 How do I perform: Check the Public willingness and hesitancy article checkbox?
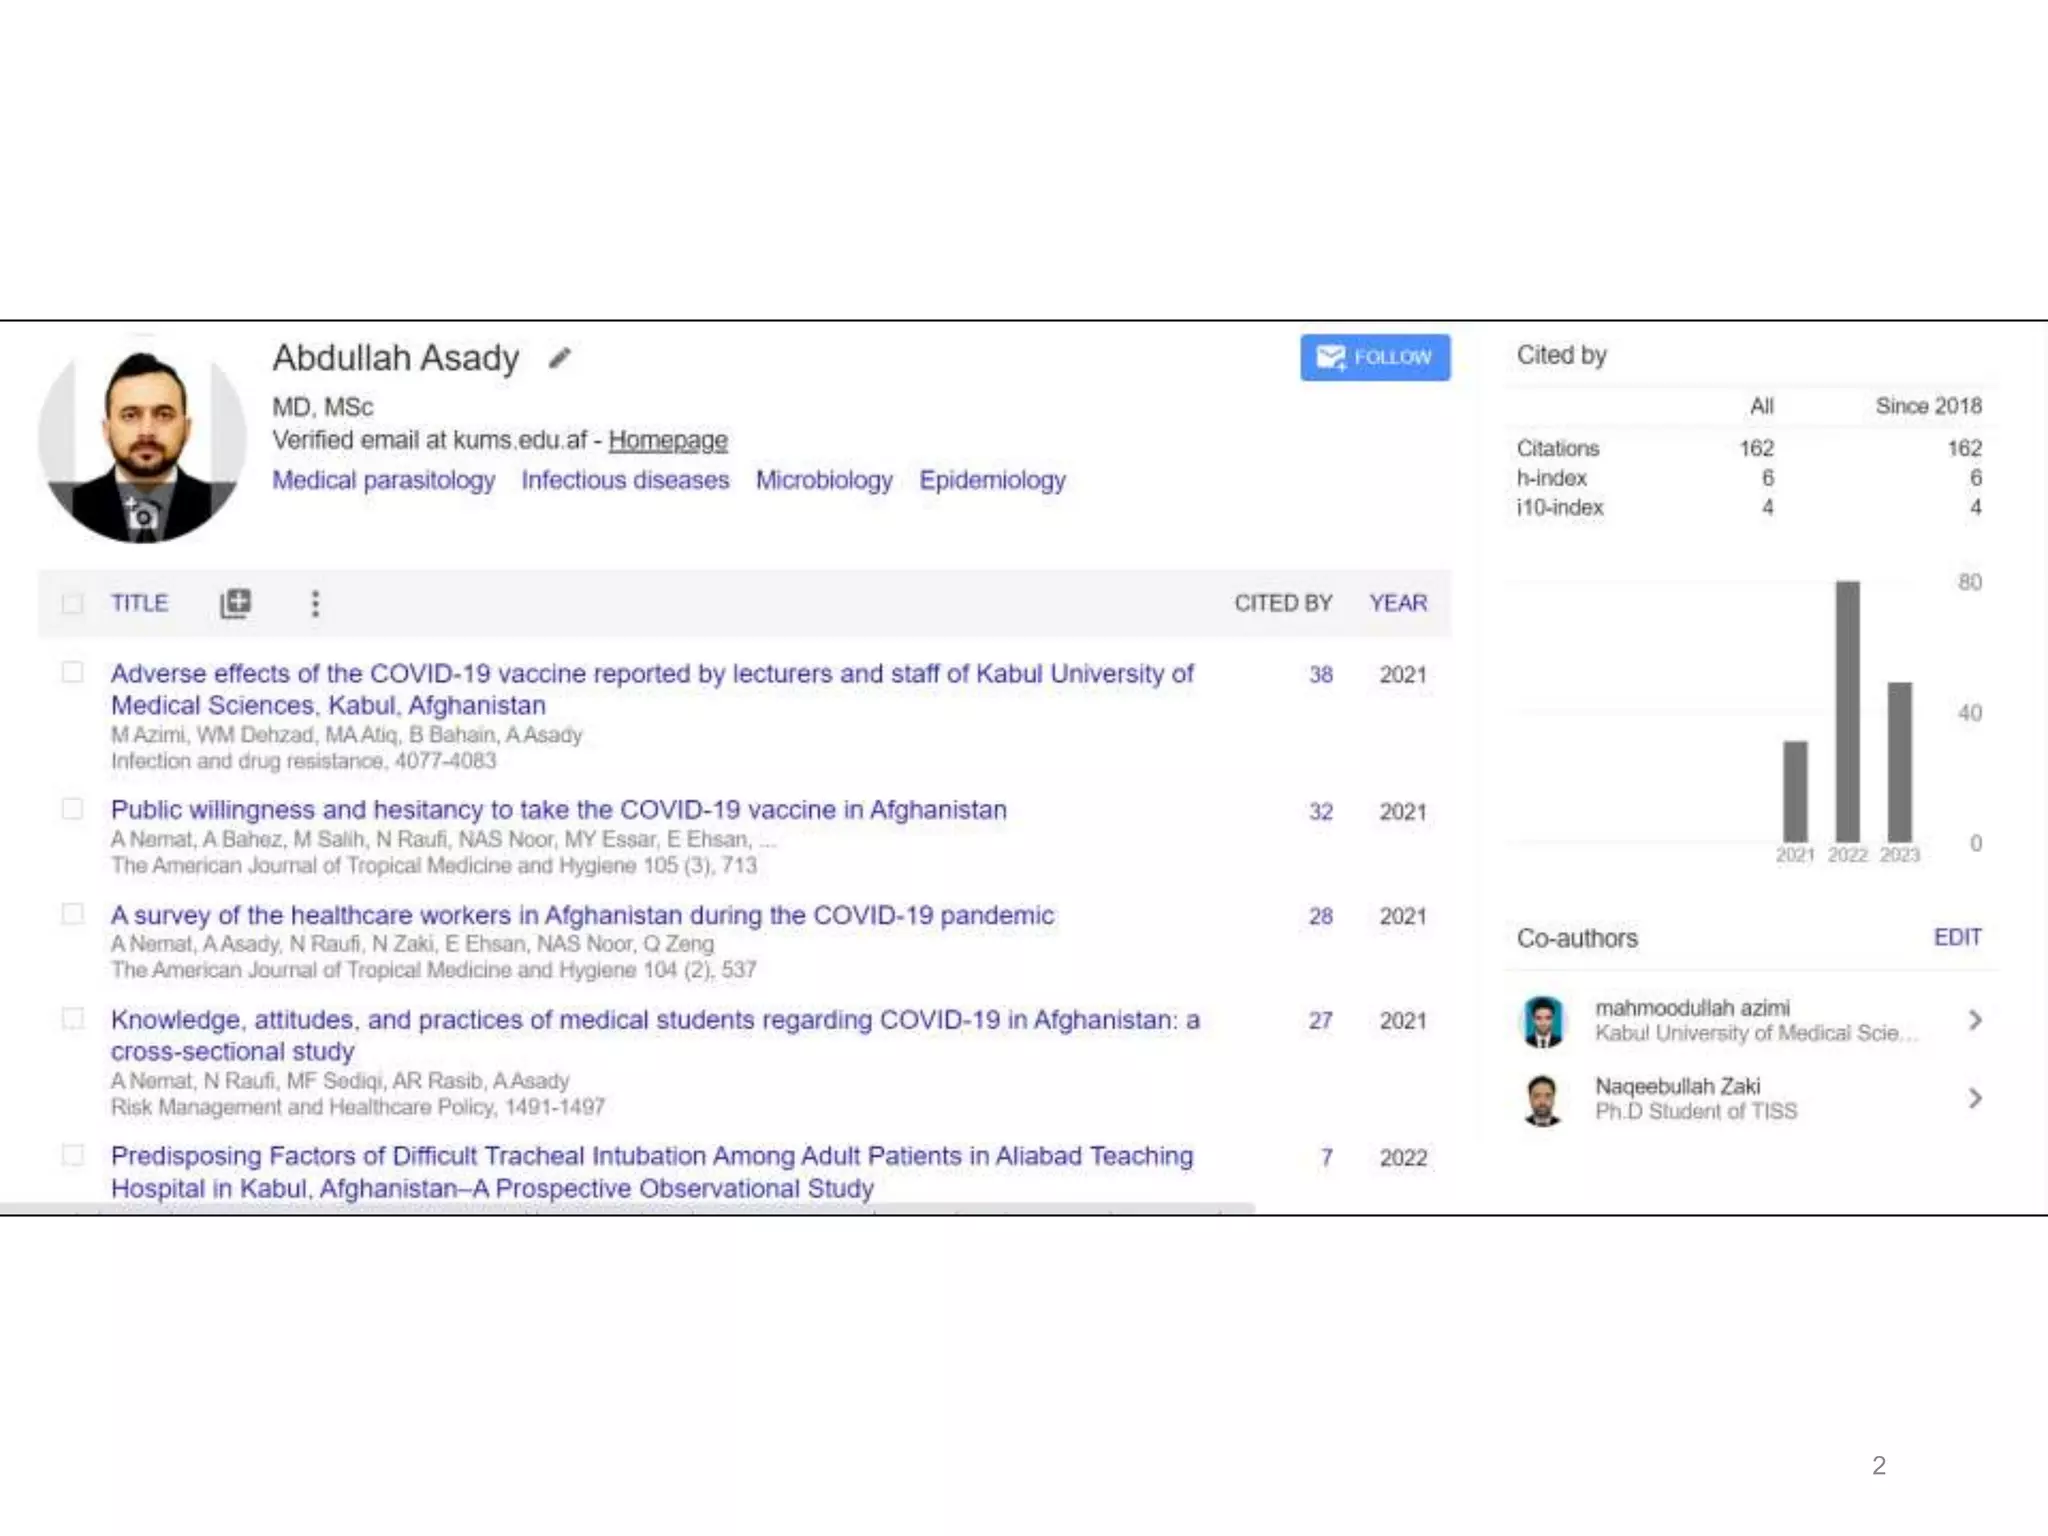(x=72, y=808)
